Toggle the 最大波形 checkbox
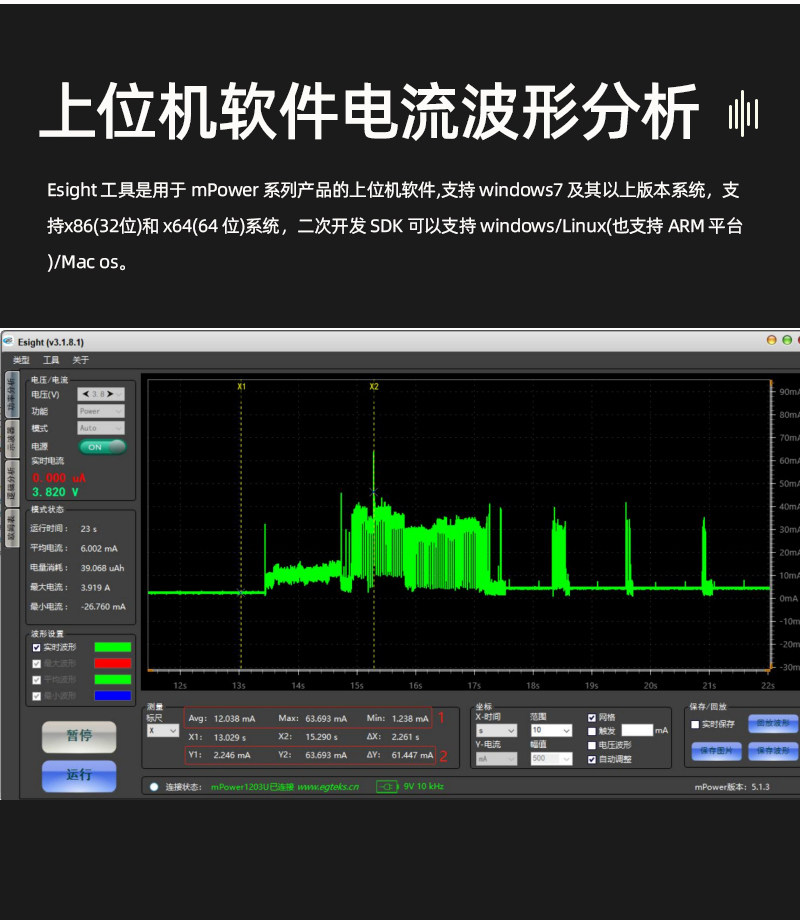Viewport: 800px width, 920px height. click(x=36, y=664)
